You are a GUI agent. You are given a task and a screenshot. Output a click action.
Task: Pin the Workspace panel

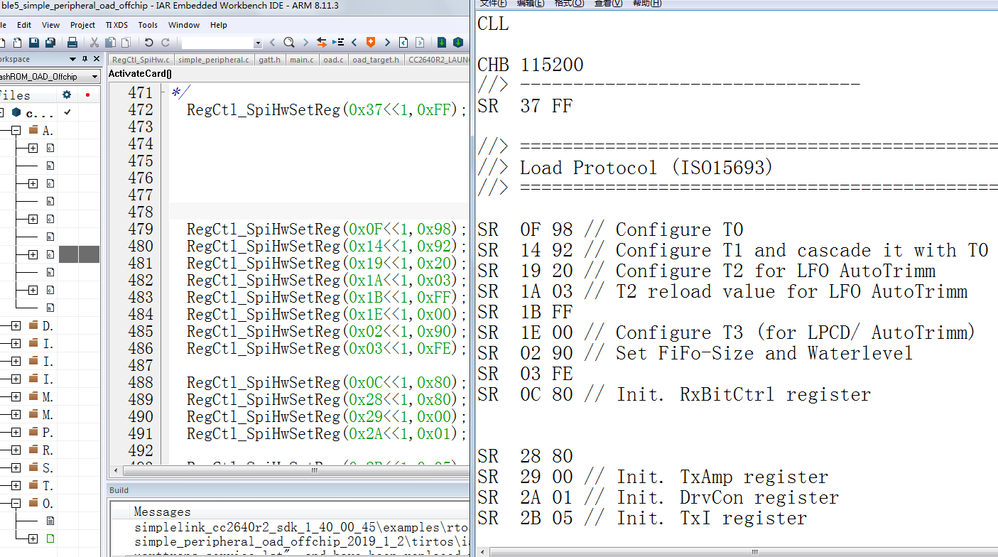[85, 59]
